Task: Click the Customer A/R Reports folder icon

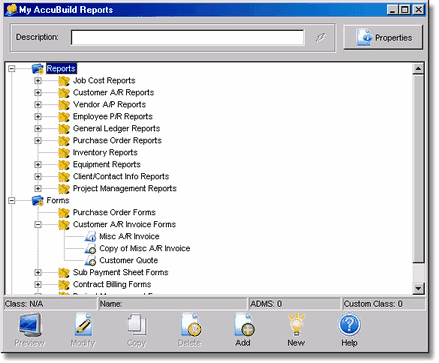Action: [64, 93]
